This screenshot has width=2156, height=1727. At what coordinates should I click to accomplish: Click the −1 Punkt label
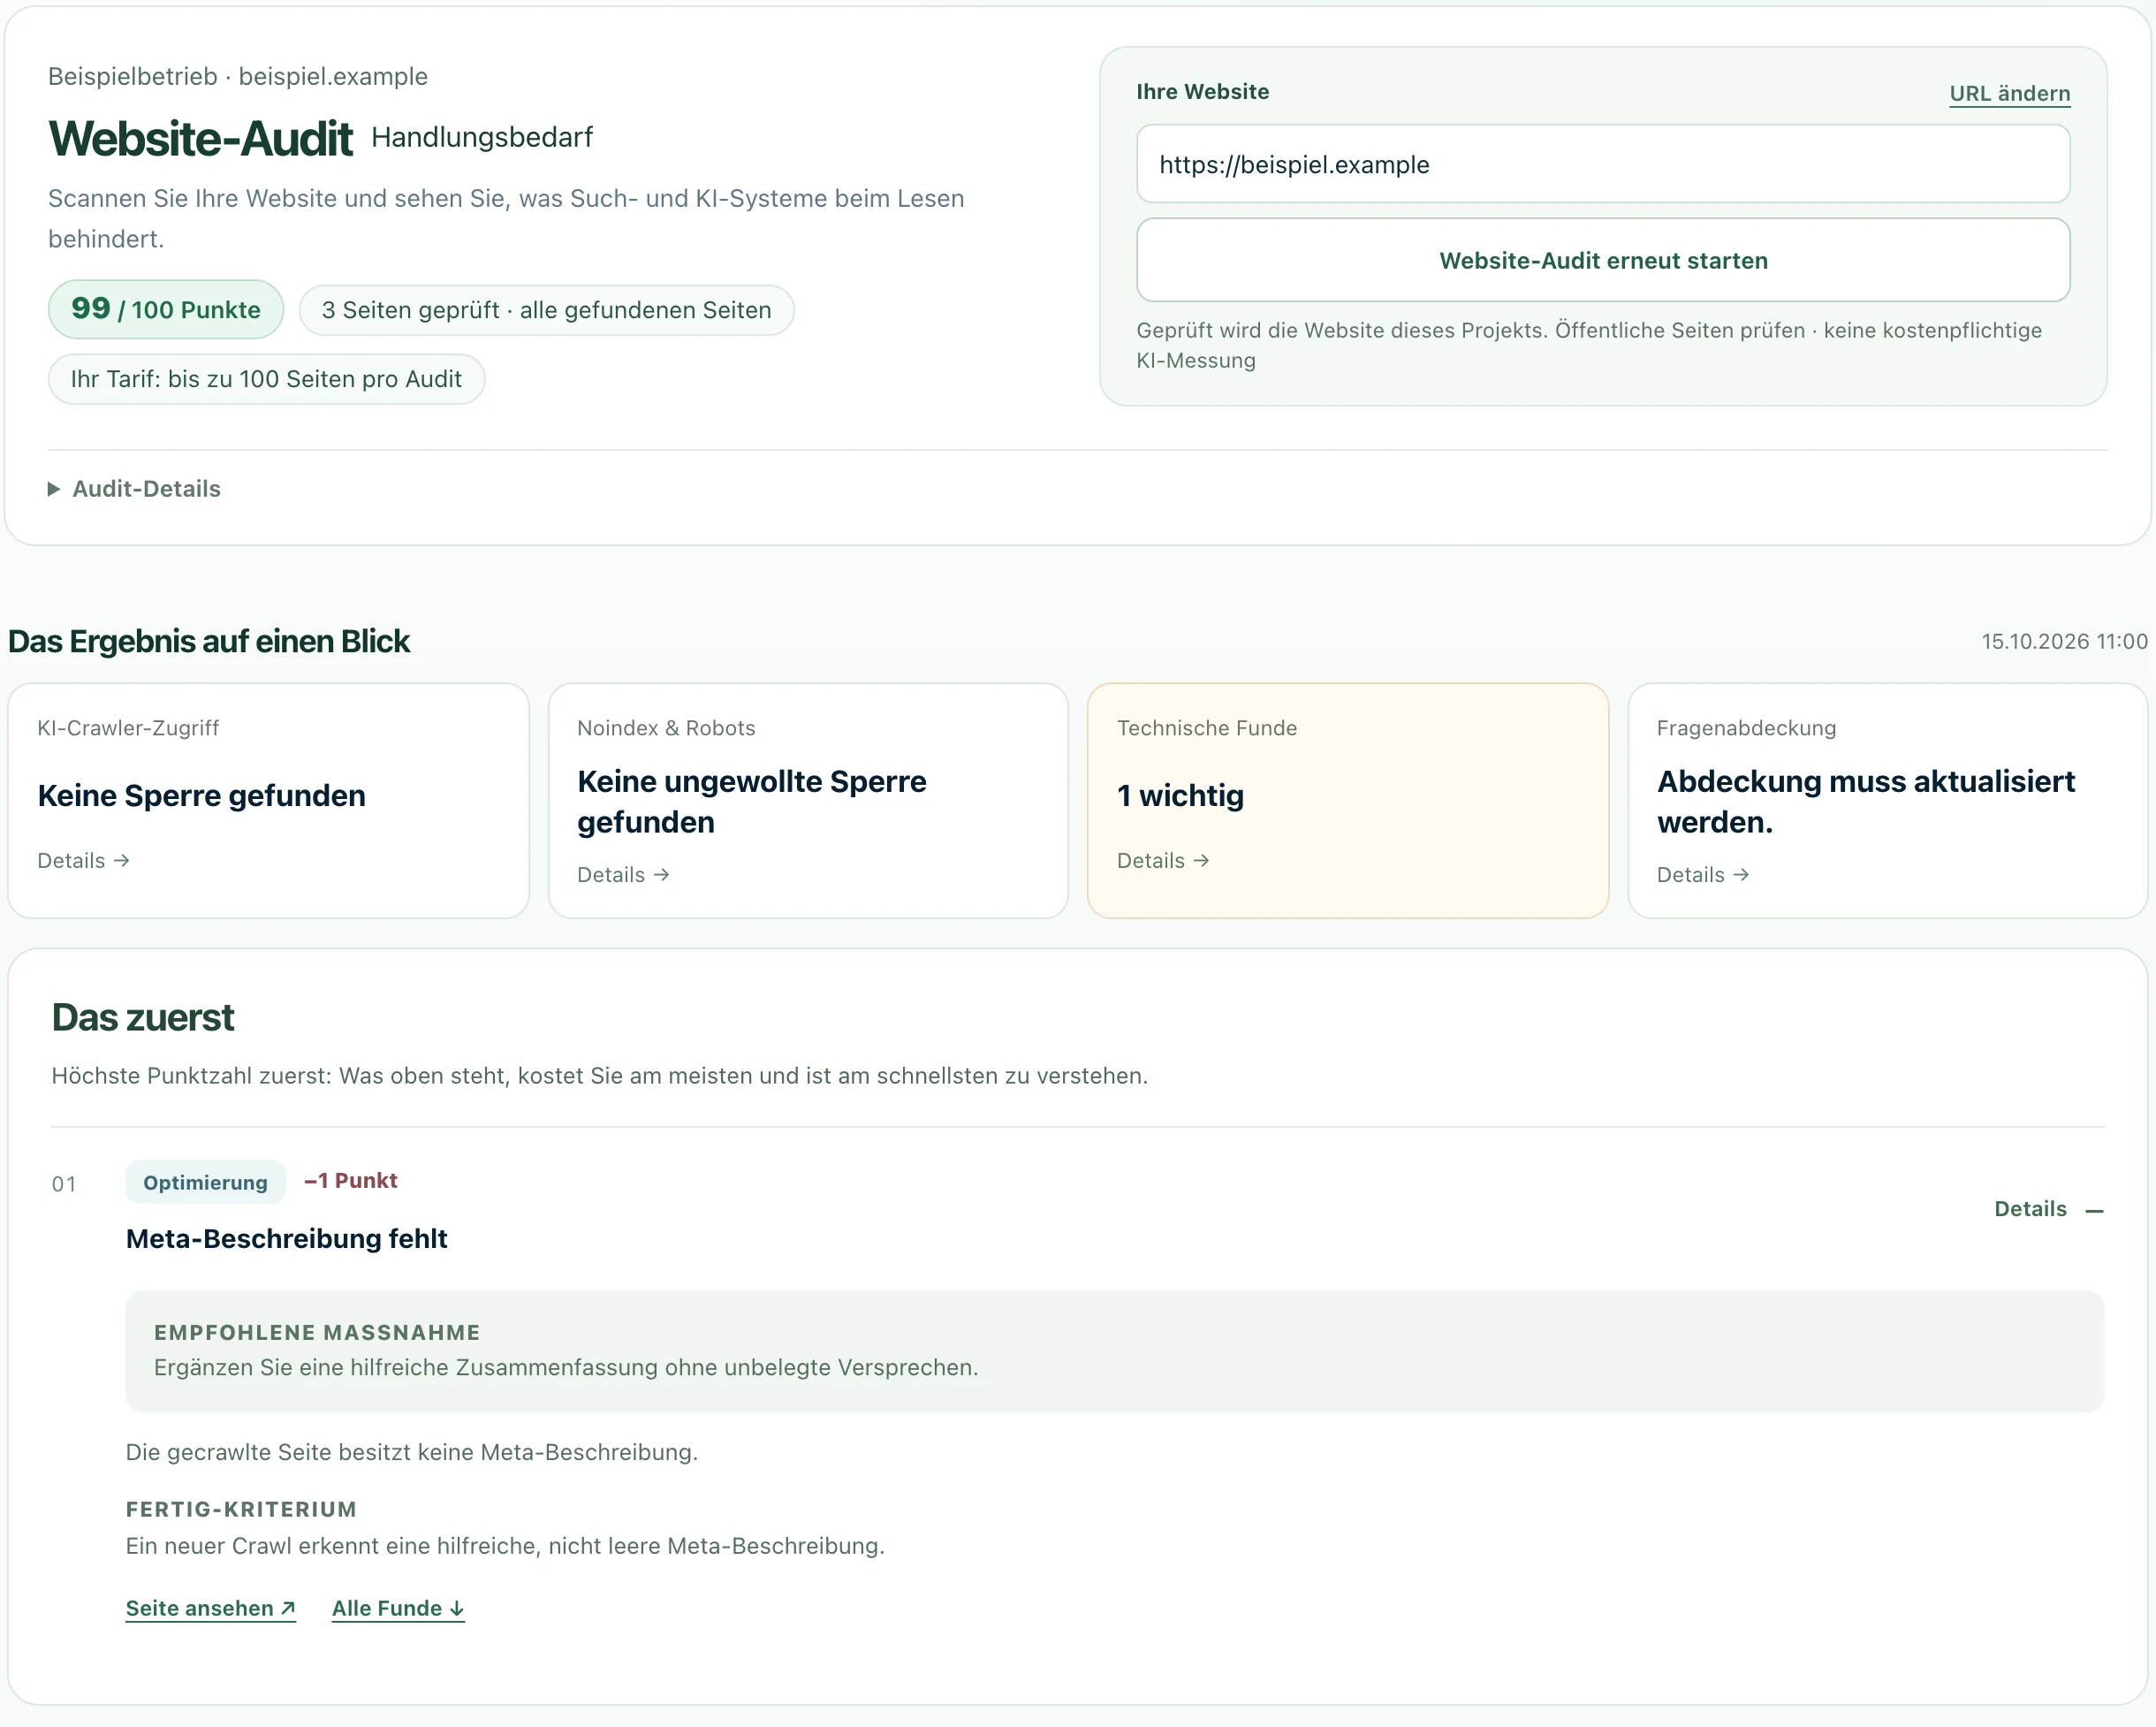(351, 1181)
